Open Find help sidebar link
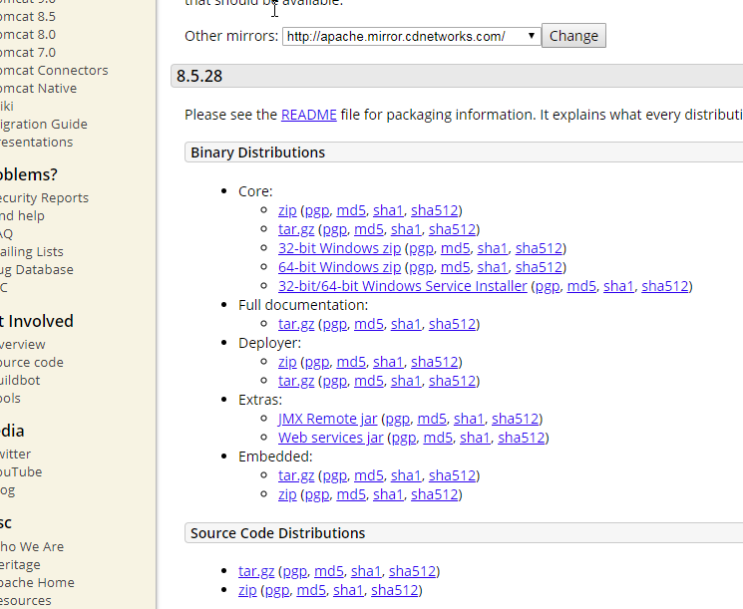743x609 pixels. pos(22,216)
